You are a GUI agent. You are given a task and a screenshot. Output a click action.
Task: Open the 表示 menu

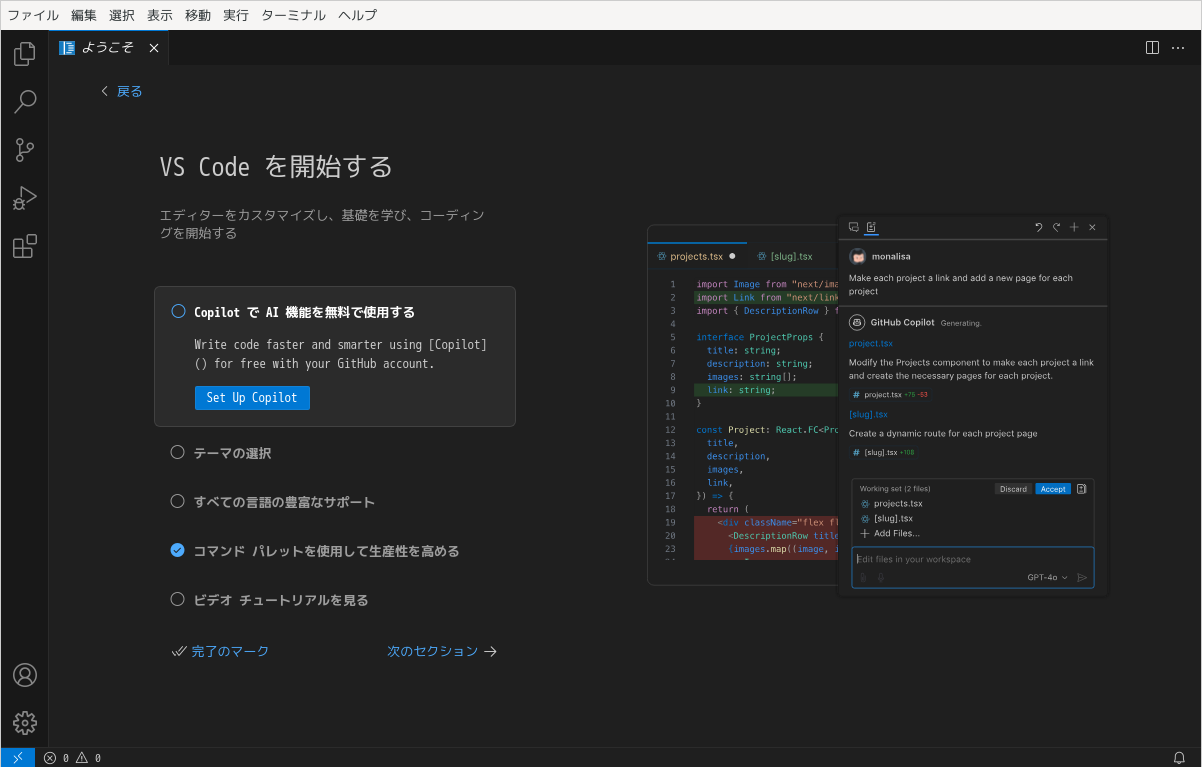tap(160, 15)
